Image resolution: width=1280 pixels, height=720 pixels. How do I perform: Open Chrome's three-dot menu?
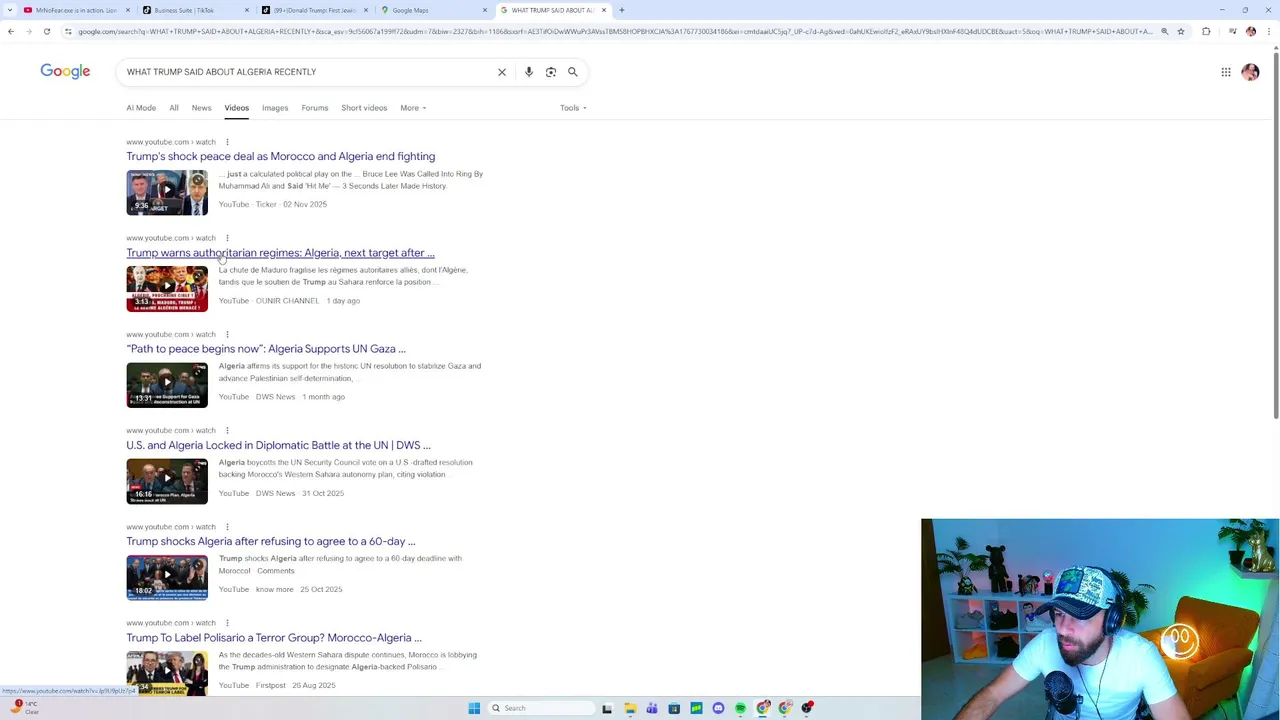point(1270,31)
